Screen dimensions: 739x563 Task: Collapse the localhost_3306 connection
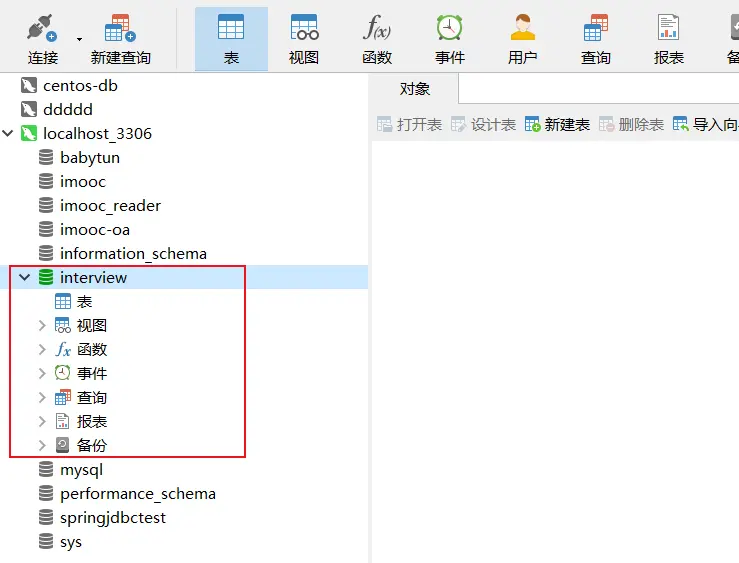point(8,134)
